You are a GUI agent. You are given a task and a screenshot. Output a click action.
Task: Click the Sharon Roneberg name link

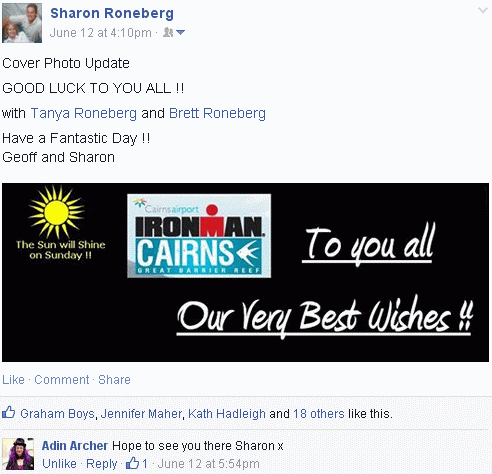tap(112, 13)
